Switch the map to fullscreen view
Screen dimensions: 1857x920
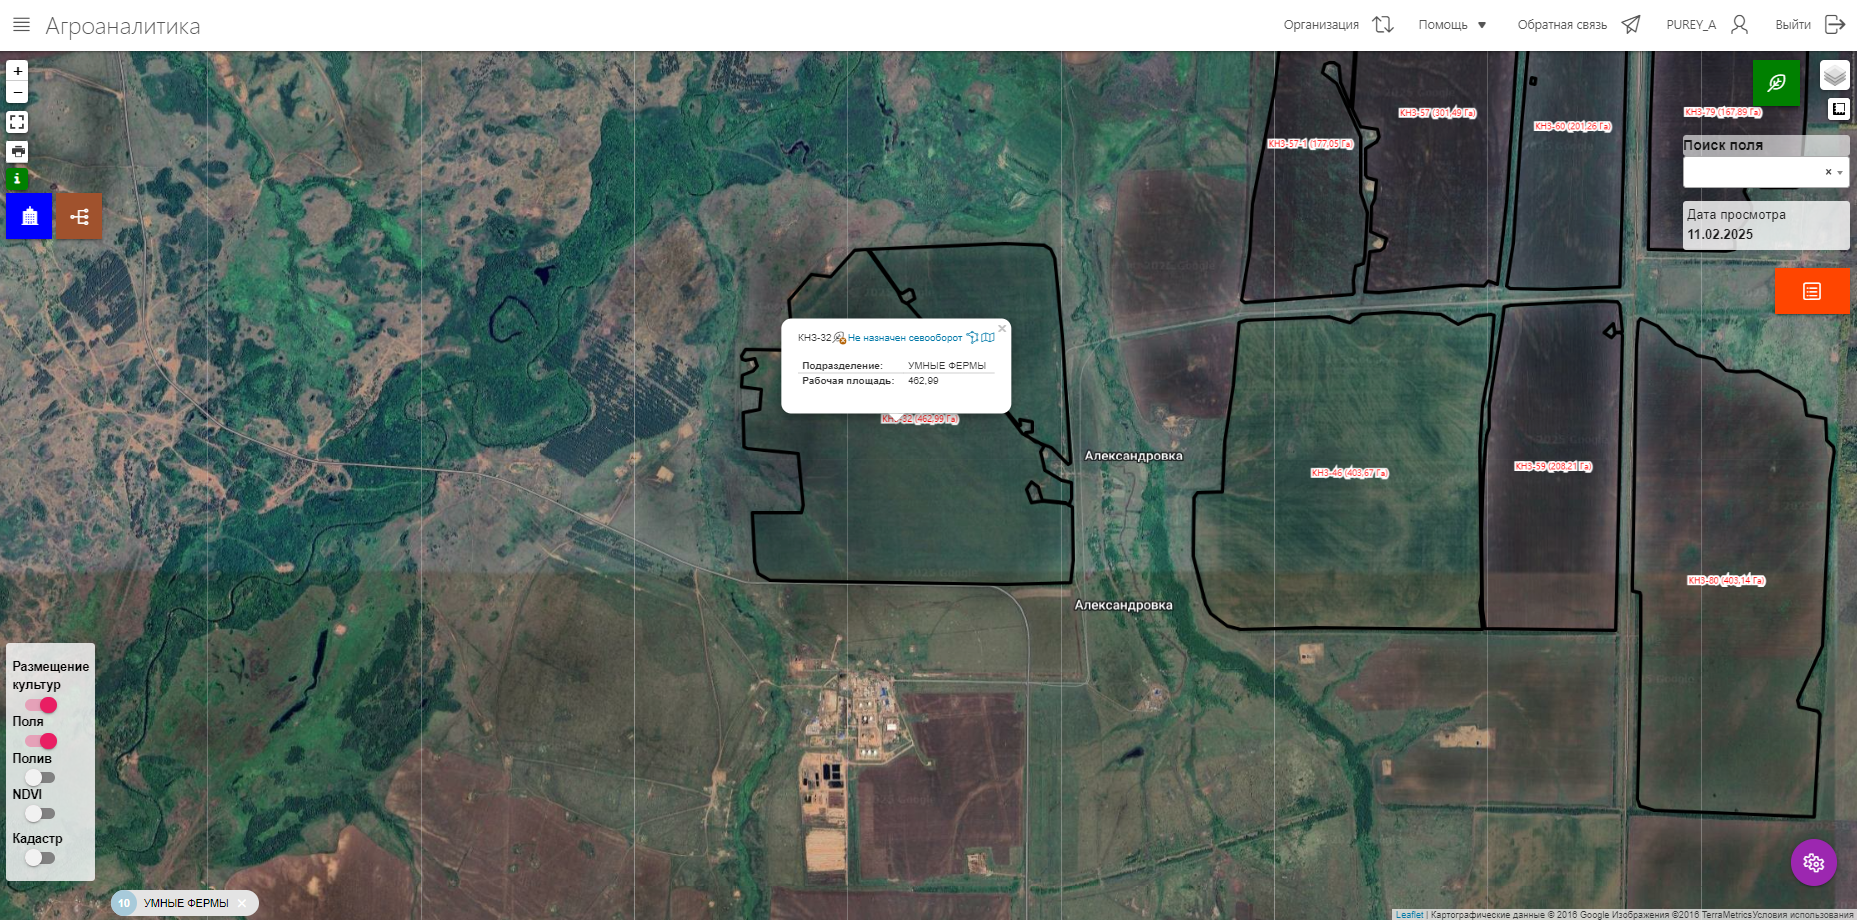pos(17,122)
